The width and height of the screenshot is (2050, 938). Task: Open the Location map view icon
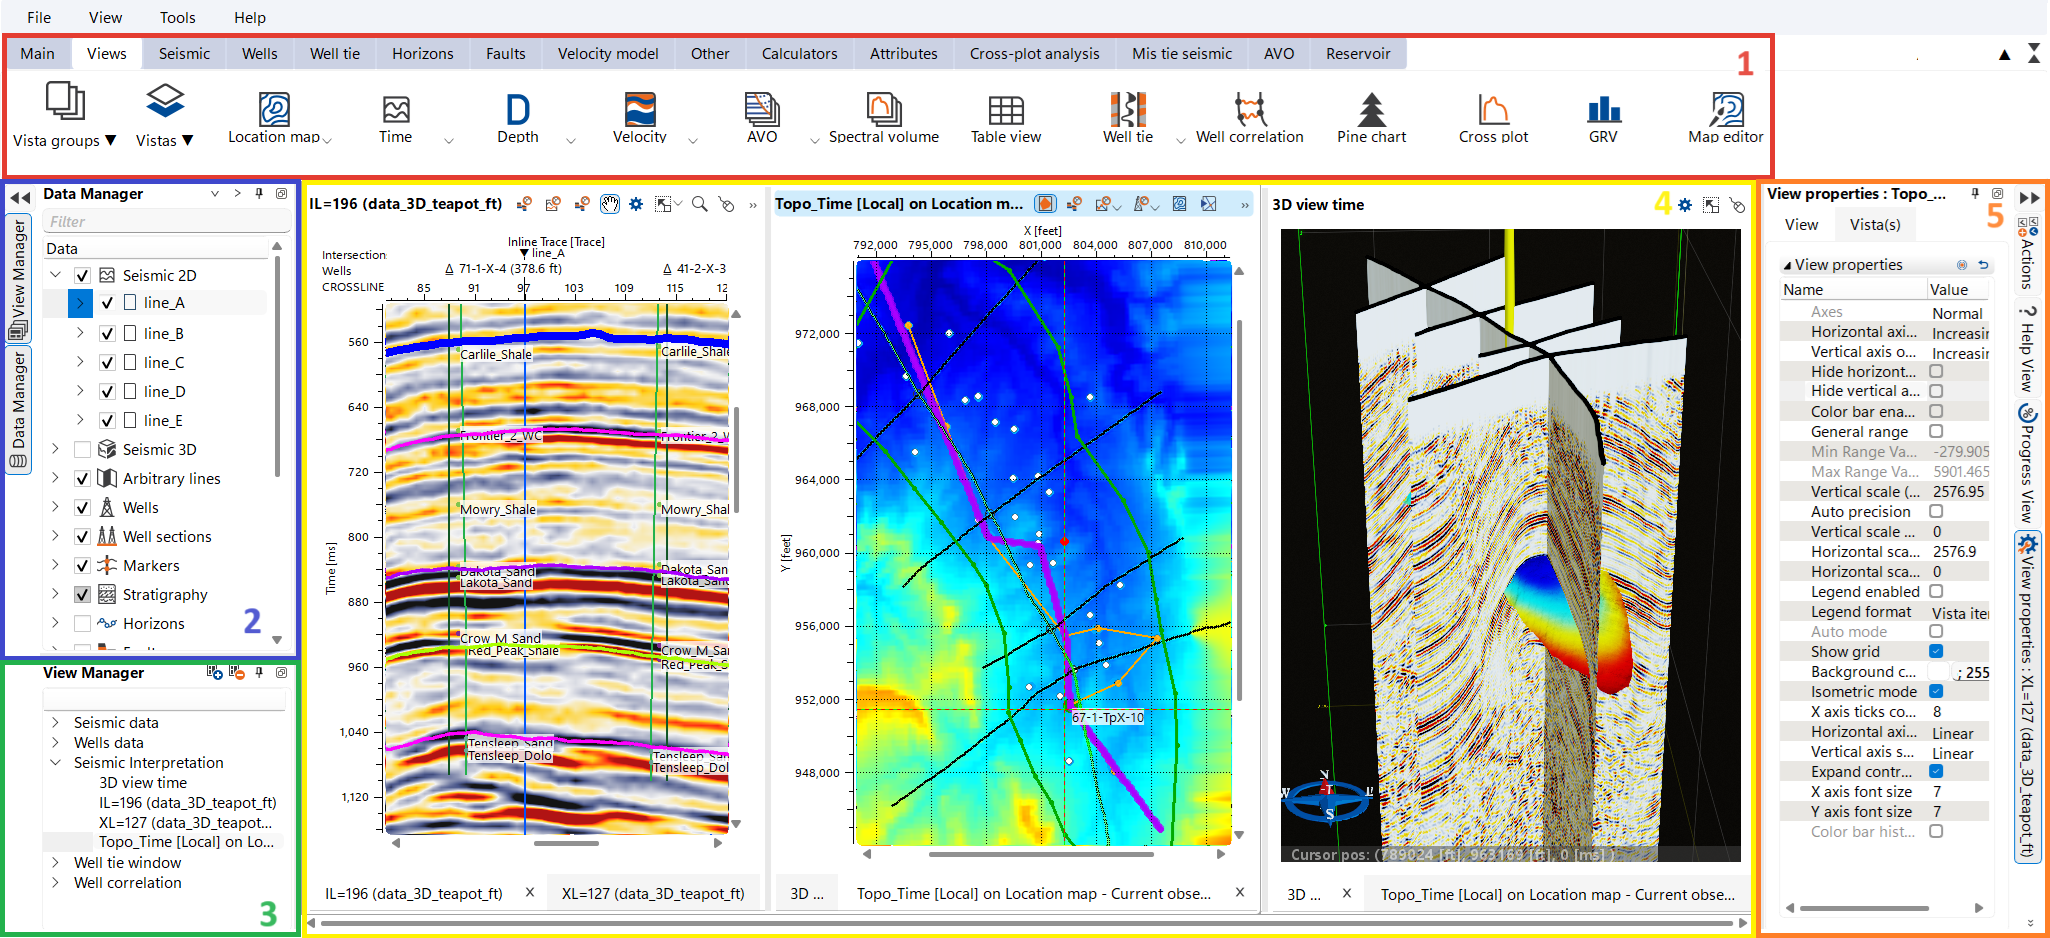pos(273,110)
